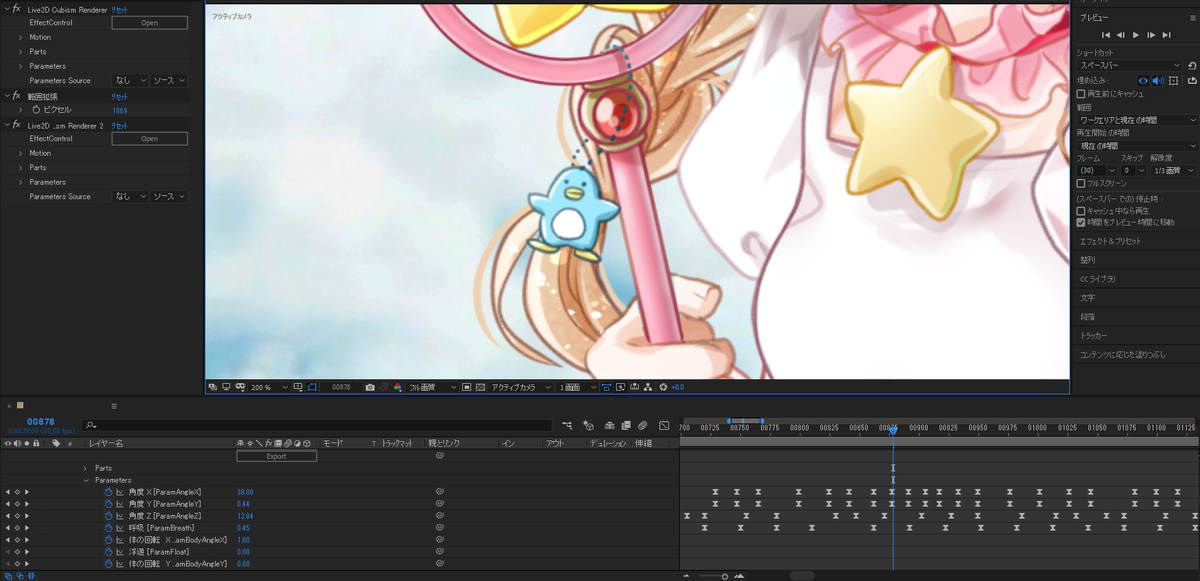Toggle audio inclusion in preview
The image size is (1200, 581).
pos(1158,80)
